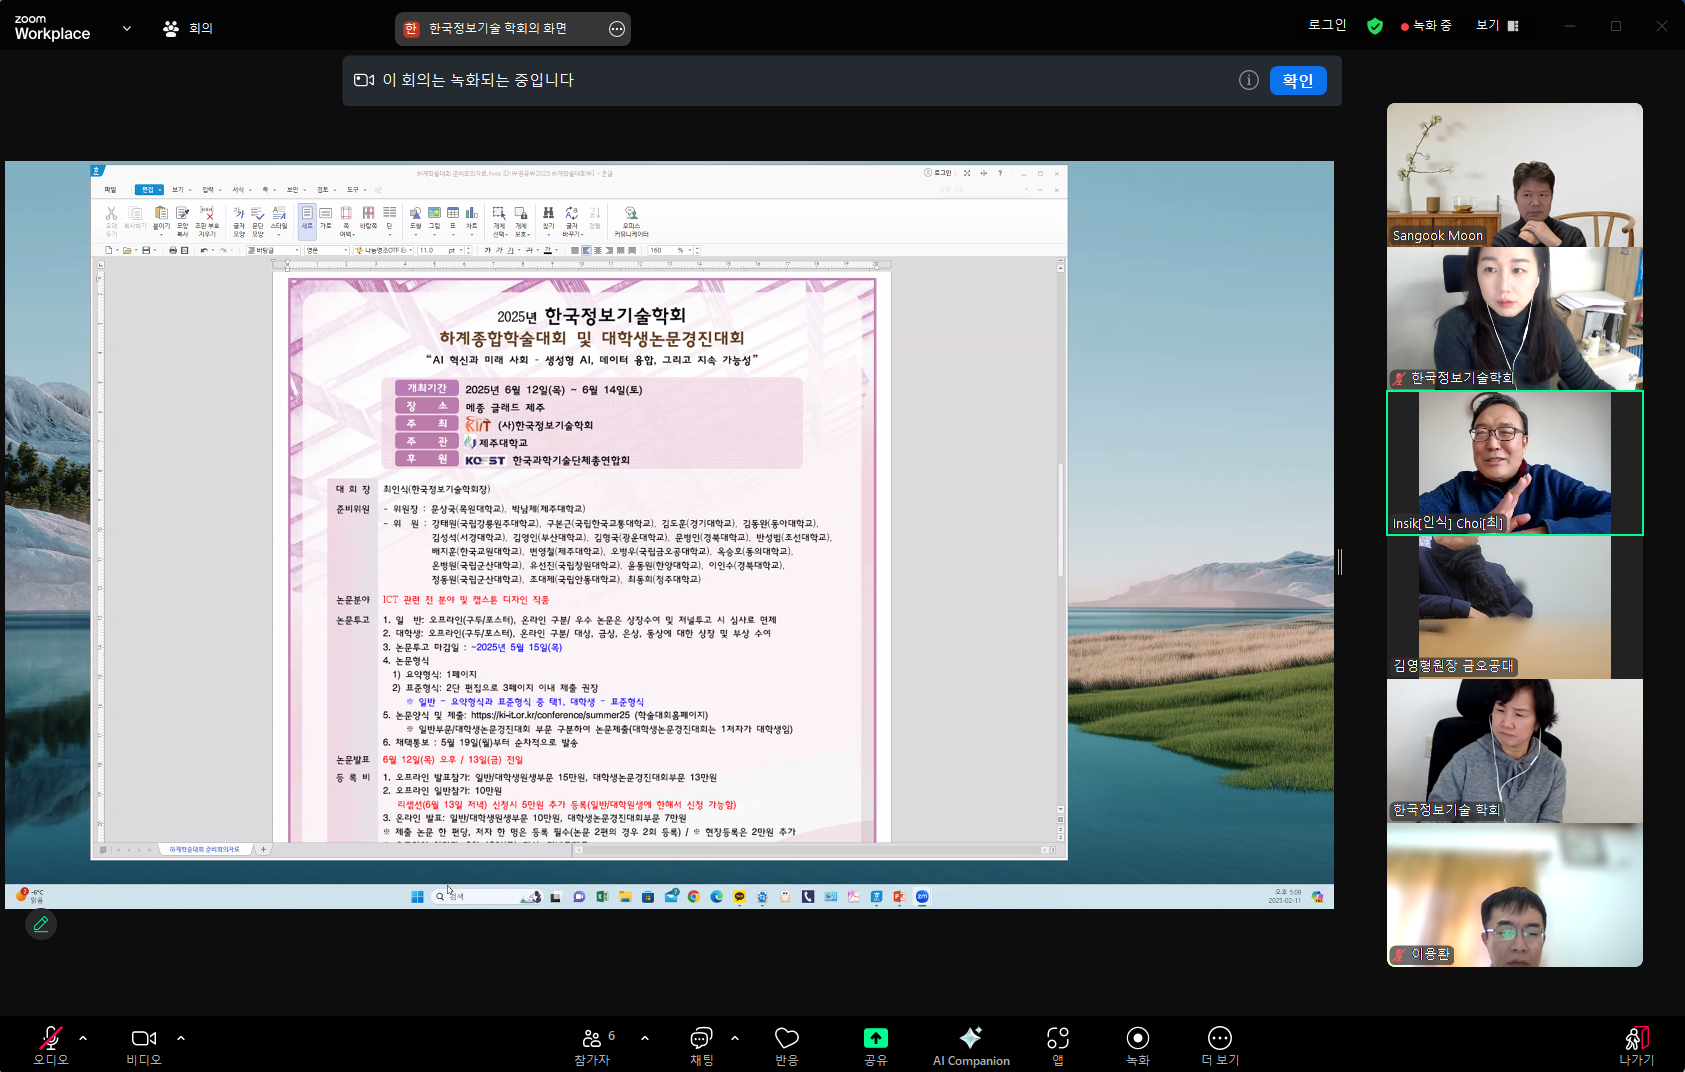This screenshot has height=1072, width=1685.
Task: Click the green share screen icon
Action: pos(875,1039)
